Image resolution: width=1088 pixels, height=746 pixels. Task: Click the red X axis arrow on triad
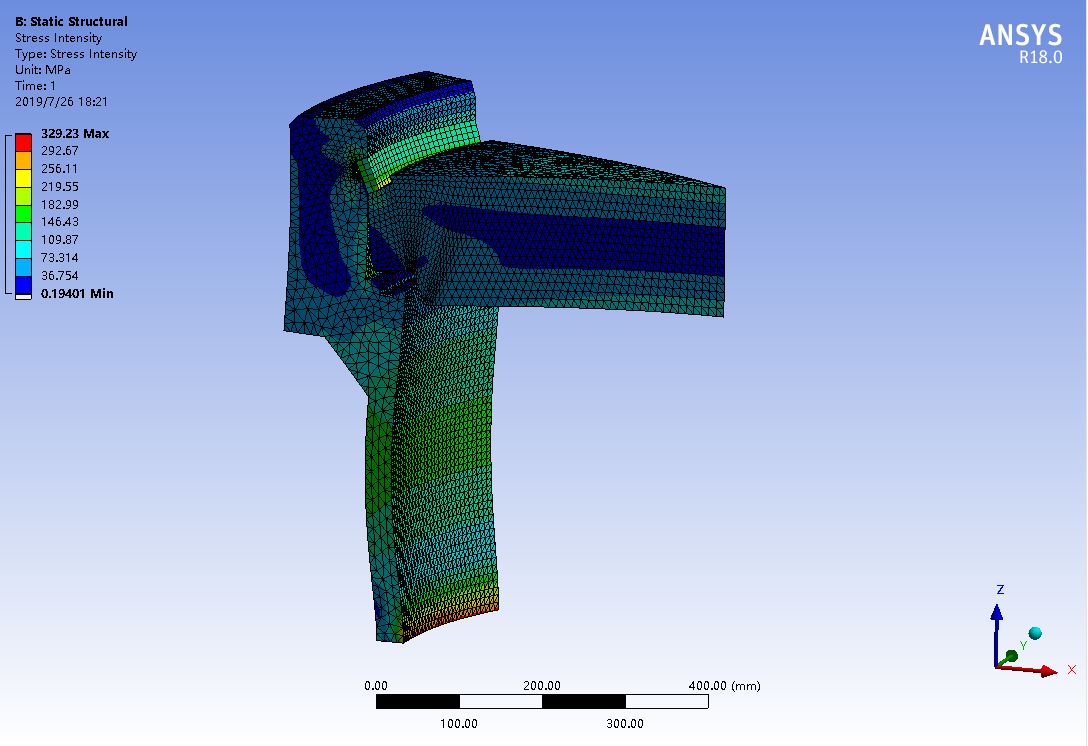click(x=1027, y=669)
